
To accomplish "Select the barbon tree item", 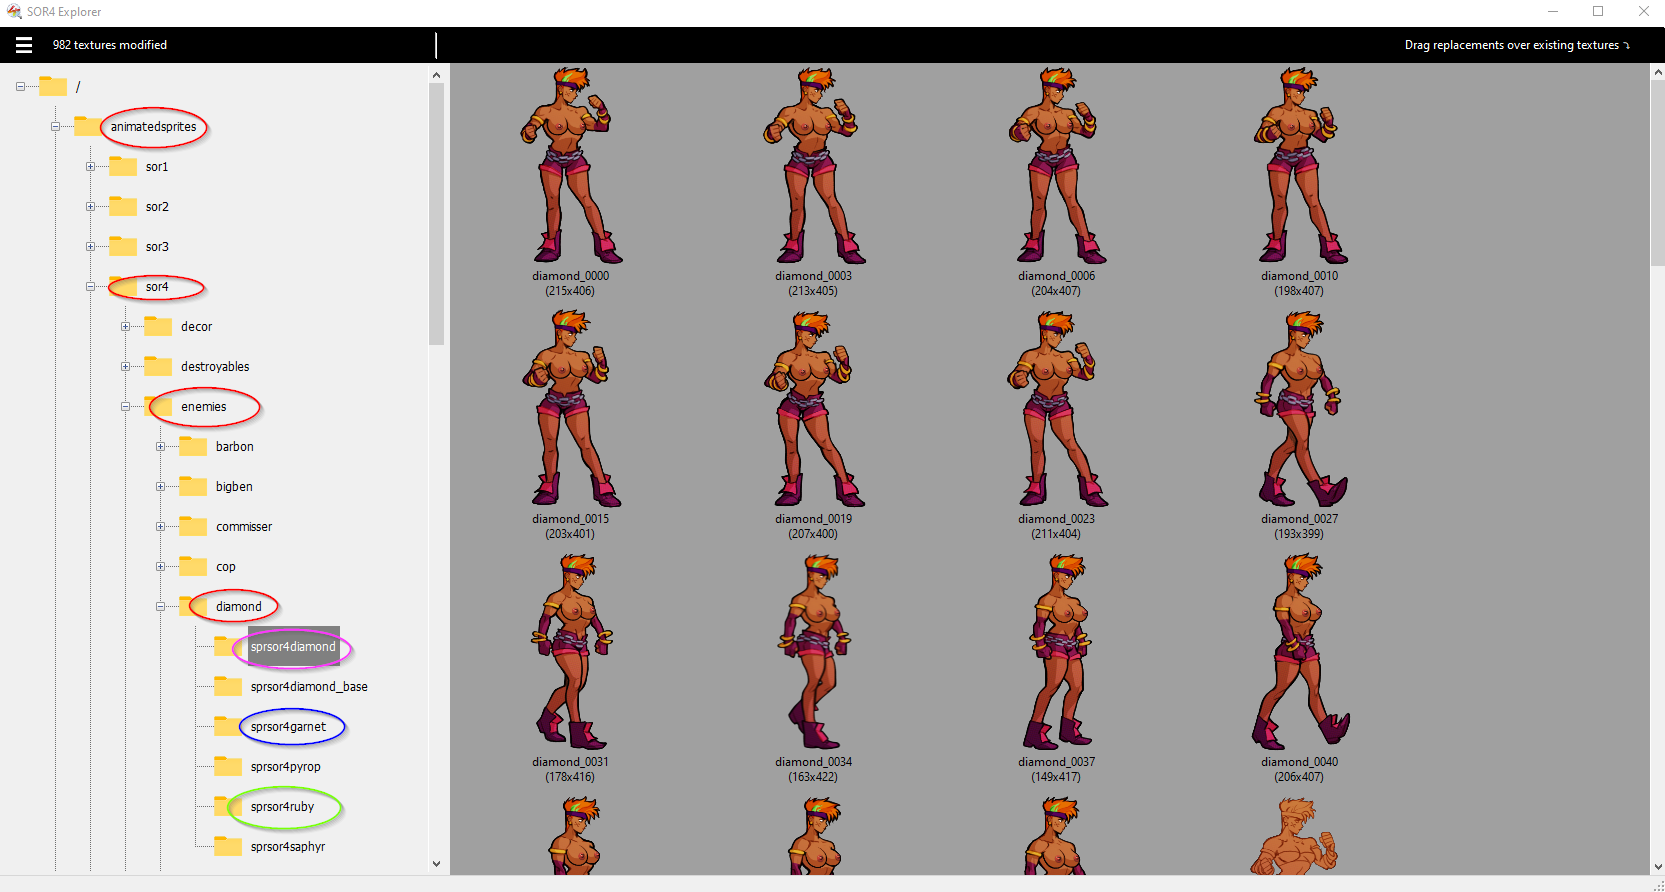I will [x=235, y=447].
